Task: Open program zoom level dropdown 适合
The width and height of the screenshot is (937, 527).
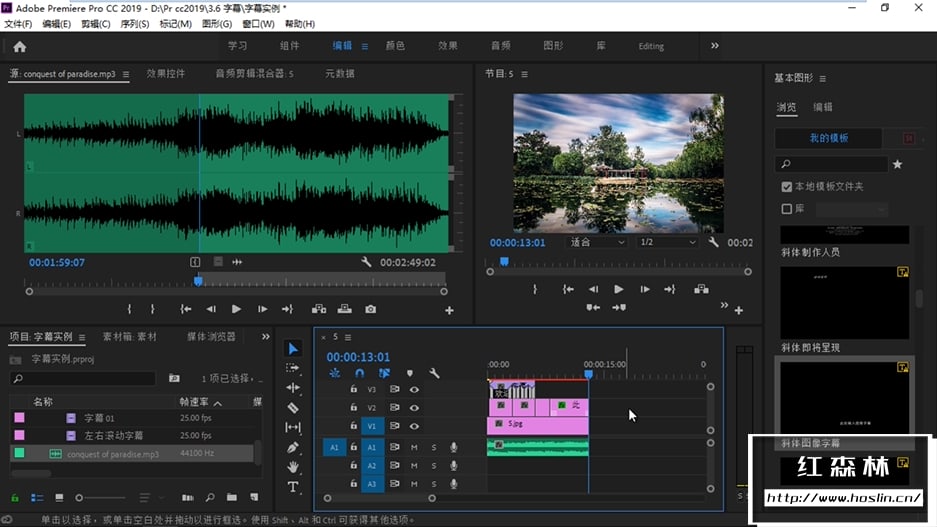Action: point(596,242)
